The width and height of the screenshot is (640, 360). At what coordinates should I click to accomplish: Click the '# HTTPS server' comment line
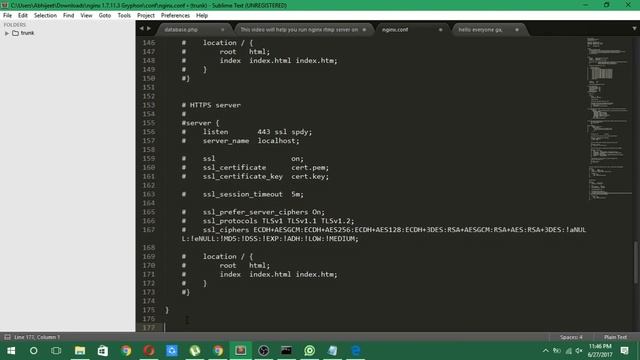tap(211, 105)
